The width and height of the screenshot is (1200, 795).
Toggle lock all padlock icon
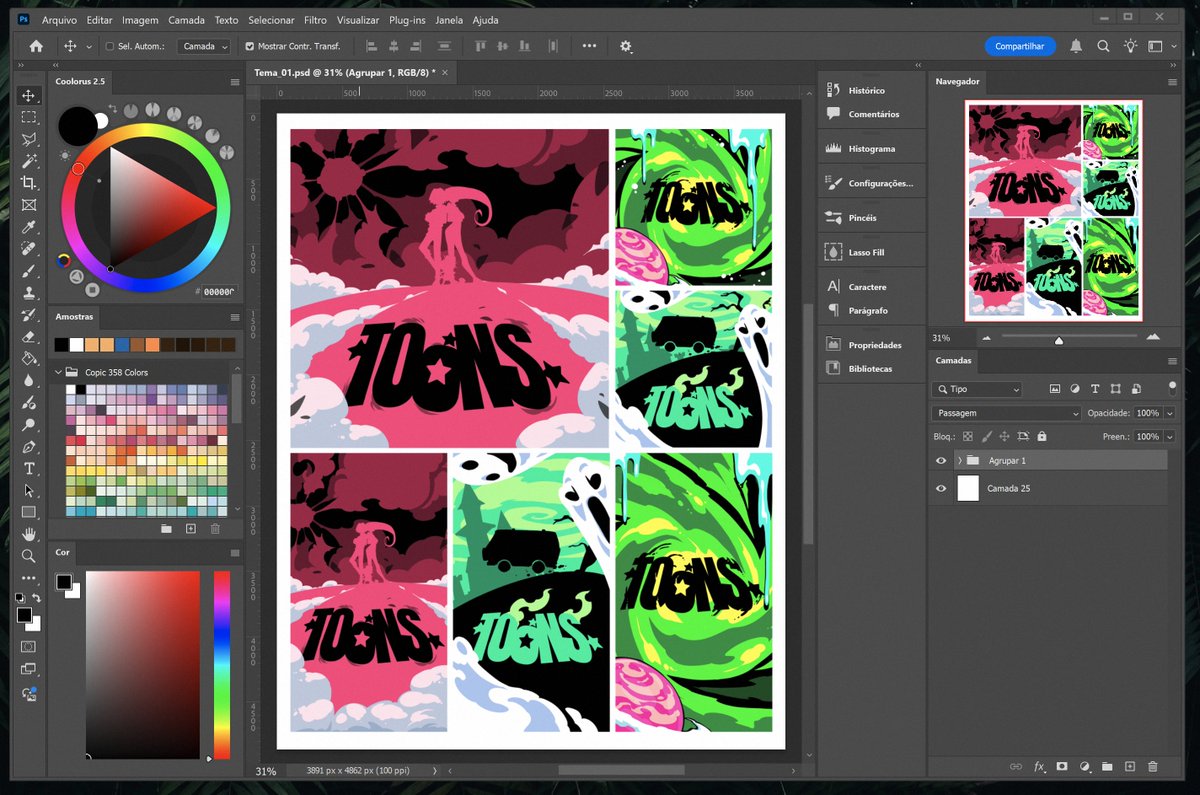1042,437
